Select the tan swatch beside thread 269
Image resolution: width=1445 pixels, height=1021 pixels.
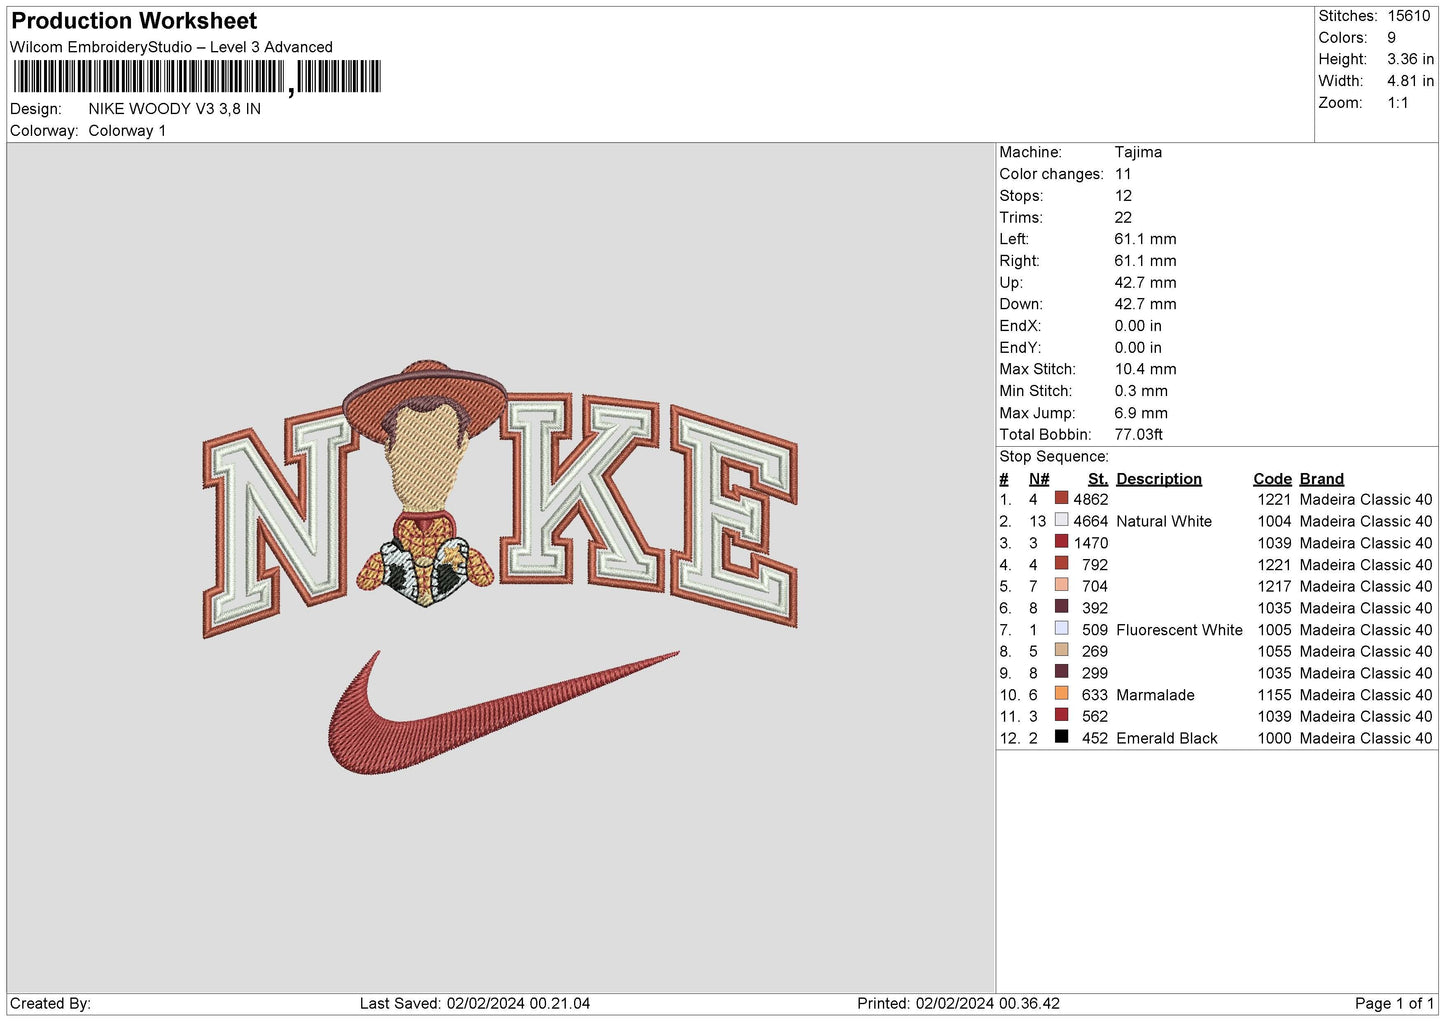[x=1061, y=650]
